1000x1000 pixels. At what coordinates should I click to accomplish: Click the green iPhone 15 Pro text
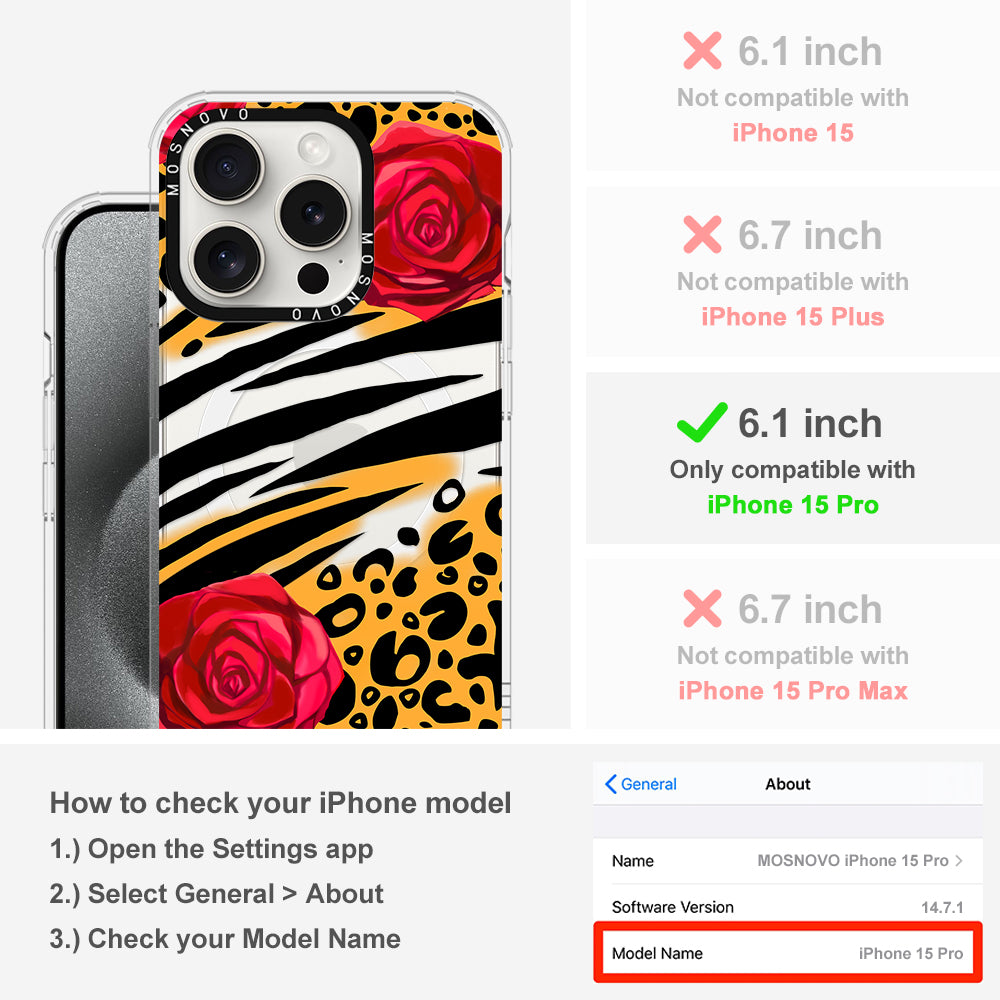click(793, 504)
